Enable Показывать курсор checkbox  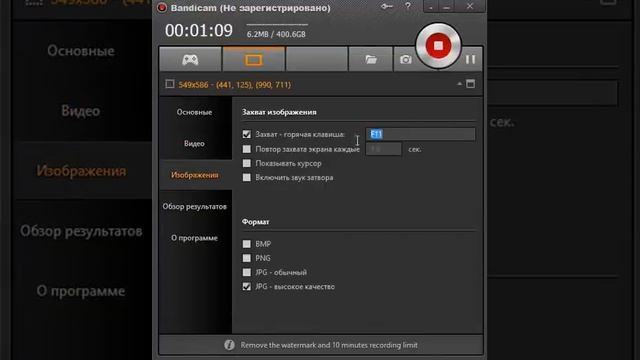point(247,163)
